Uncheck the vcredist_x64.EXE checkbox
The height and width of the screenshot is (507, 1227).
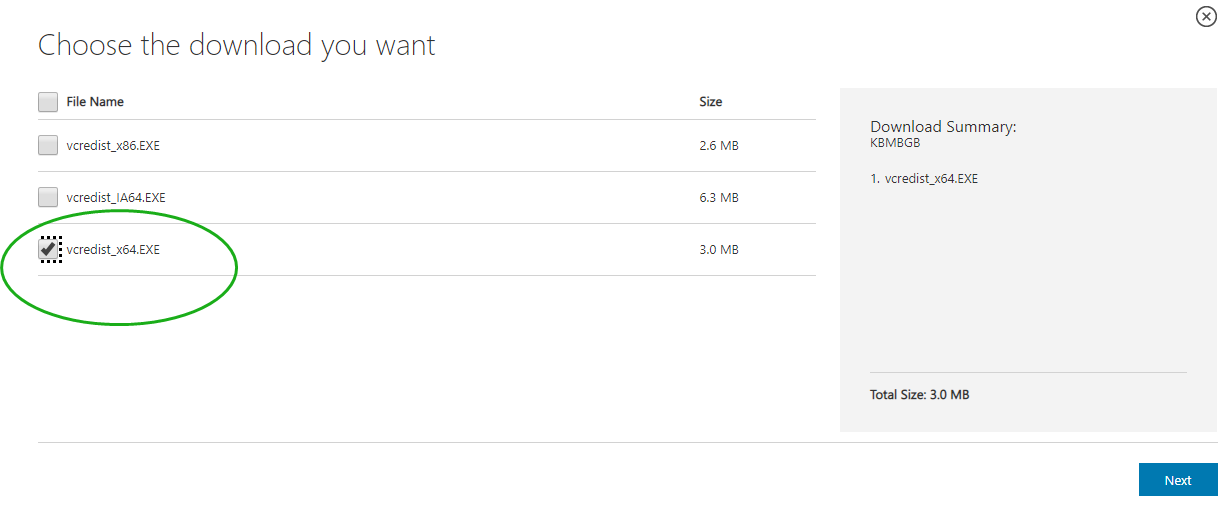pos(48,250)
